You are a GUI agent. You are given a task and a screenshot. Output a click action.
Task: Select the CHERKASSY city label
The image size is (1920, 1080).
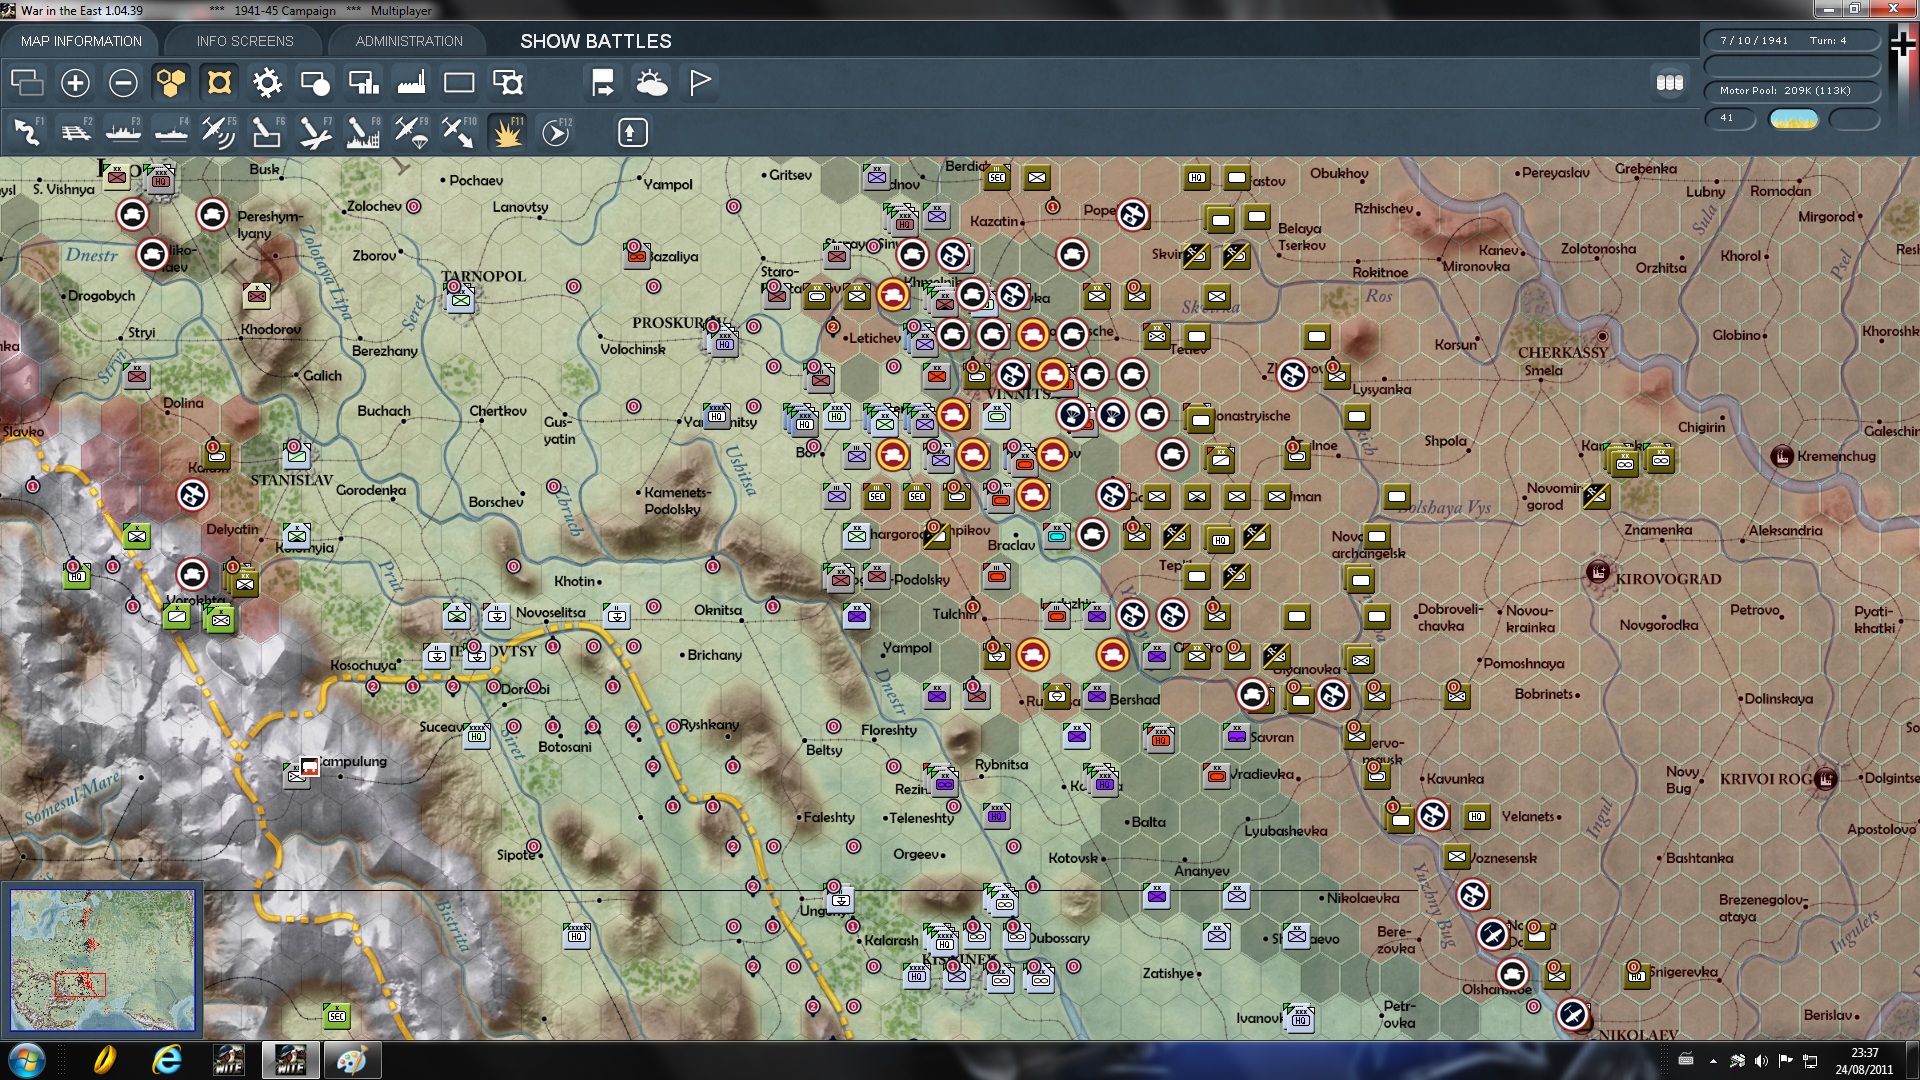[x=1563, y=352]
